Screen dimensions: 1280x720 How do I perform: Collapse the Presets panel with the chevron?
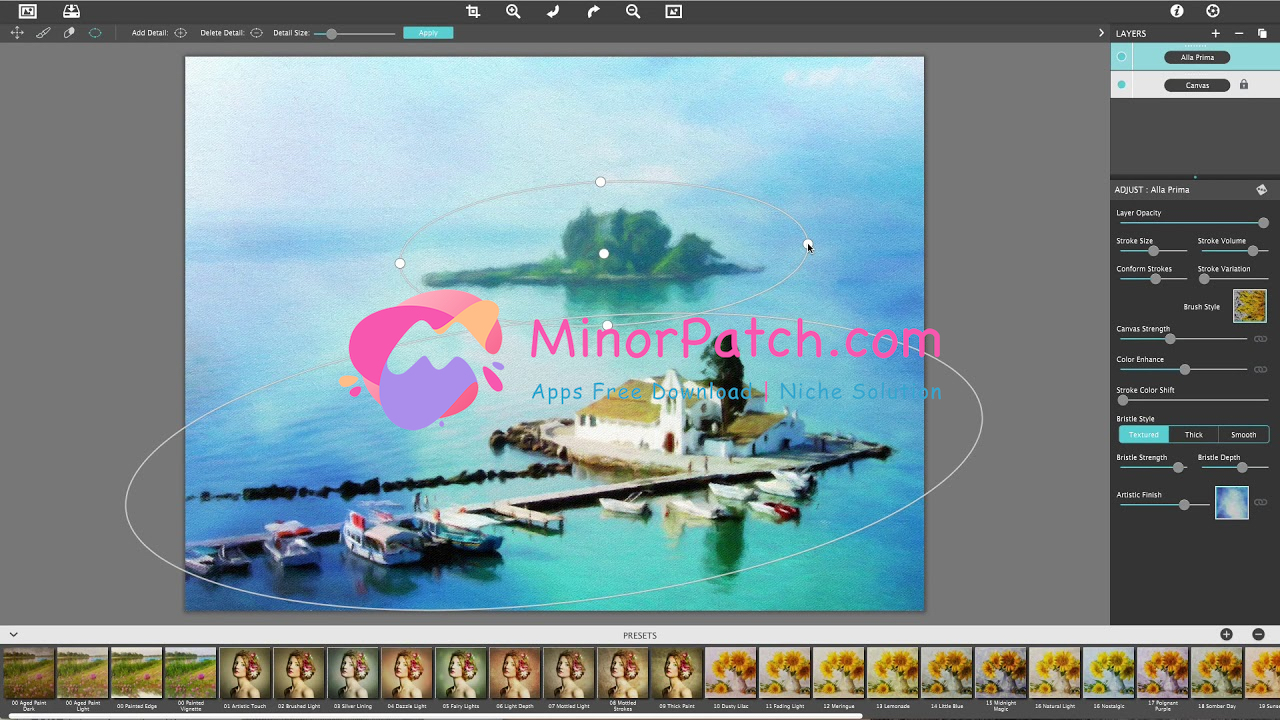pyautogui.click(x=14, y=635)
